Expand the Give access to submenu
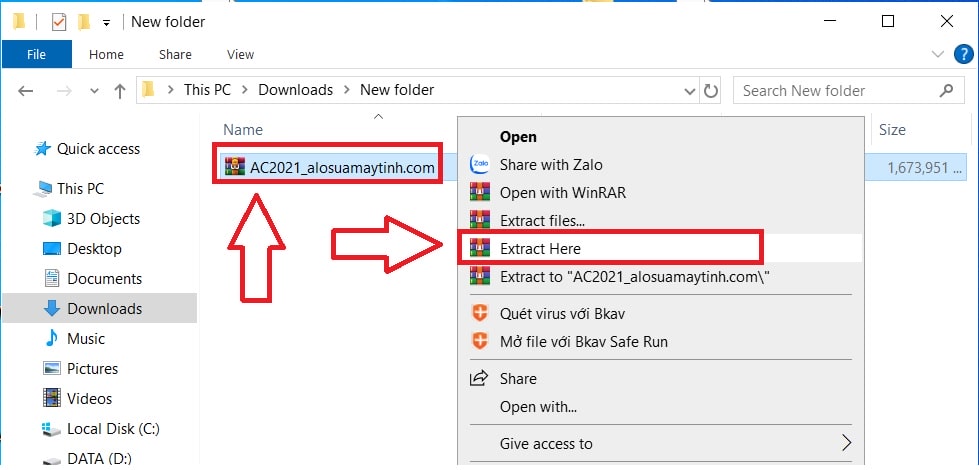The image size is (979, 470). [x=846, y=444]
